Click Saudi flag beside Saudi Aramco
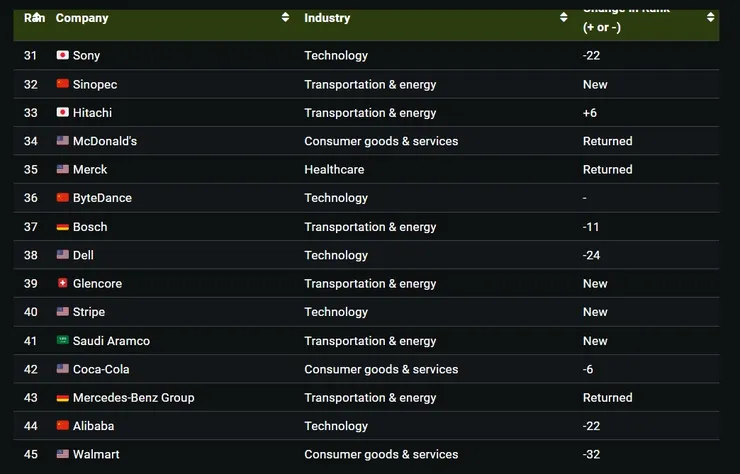The width and height of the screenshot is (740, 474). (x=62, y=340)
